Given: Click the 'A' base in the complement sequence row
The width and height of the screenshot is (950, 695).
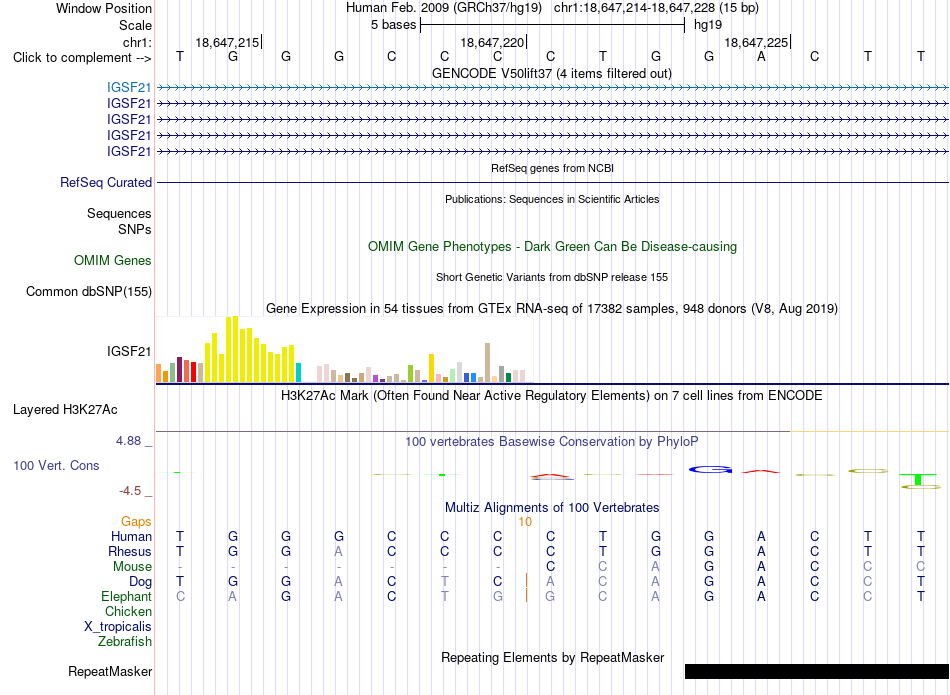Looking at the screenshot, I should tap(762, 56).
